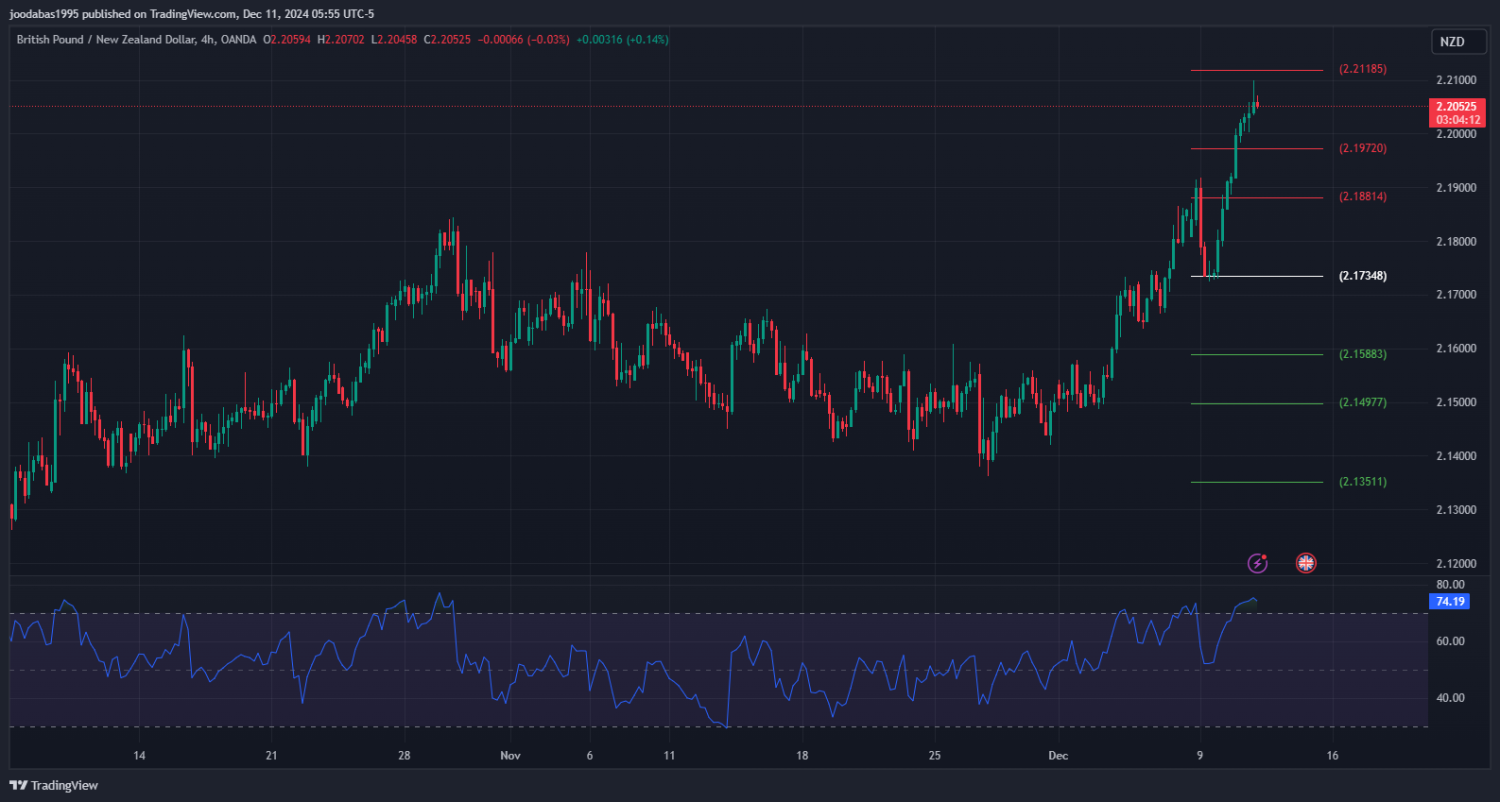Viewport: 1500px width, 802px height.
Task: Click the UK flag economic event icon
Action: coord(1305,563)
